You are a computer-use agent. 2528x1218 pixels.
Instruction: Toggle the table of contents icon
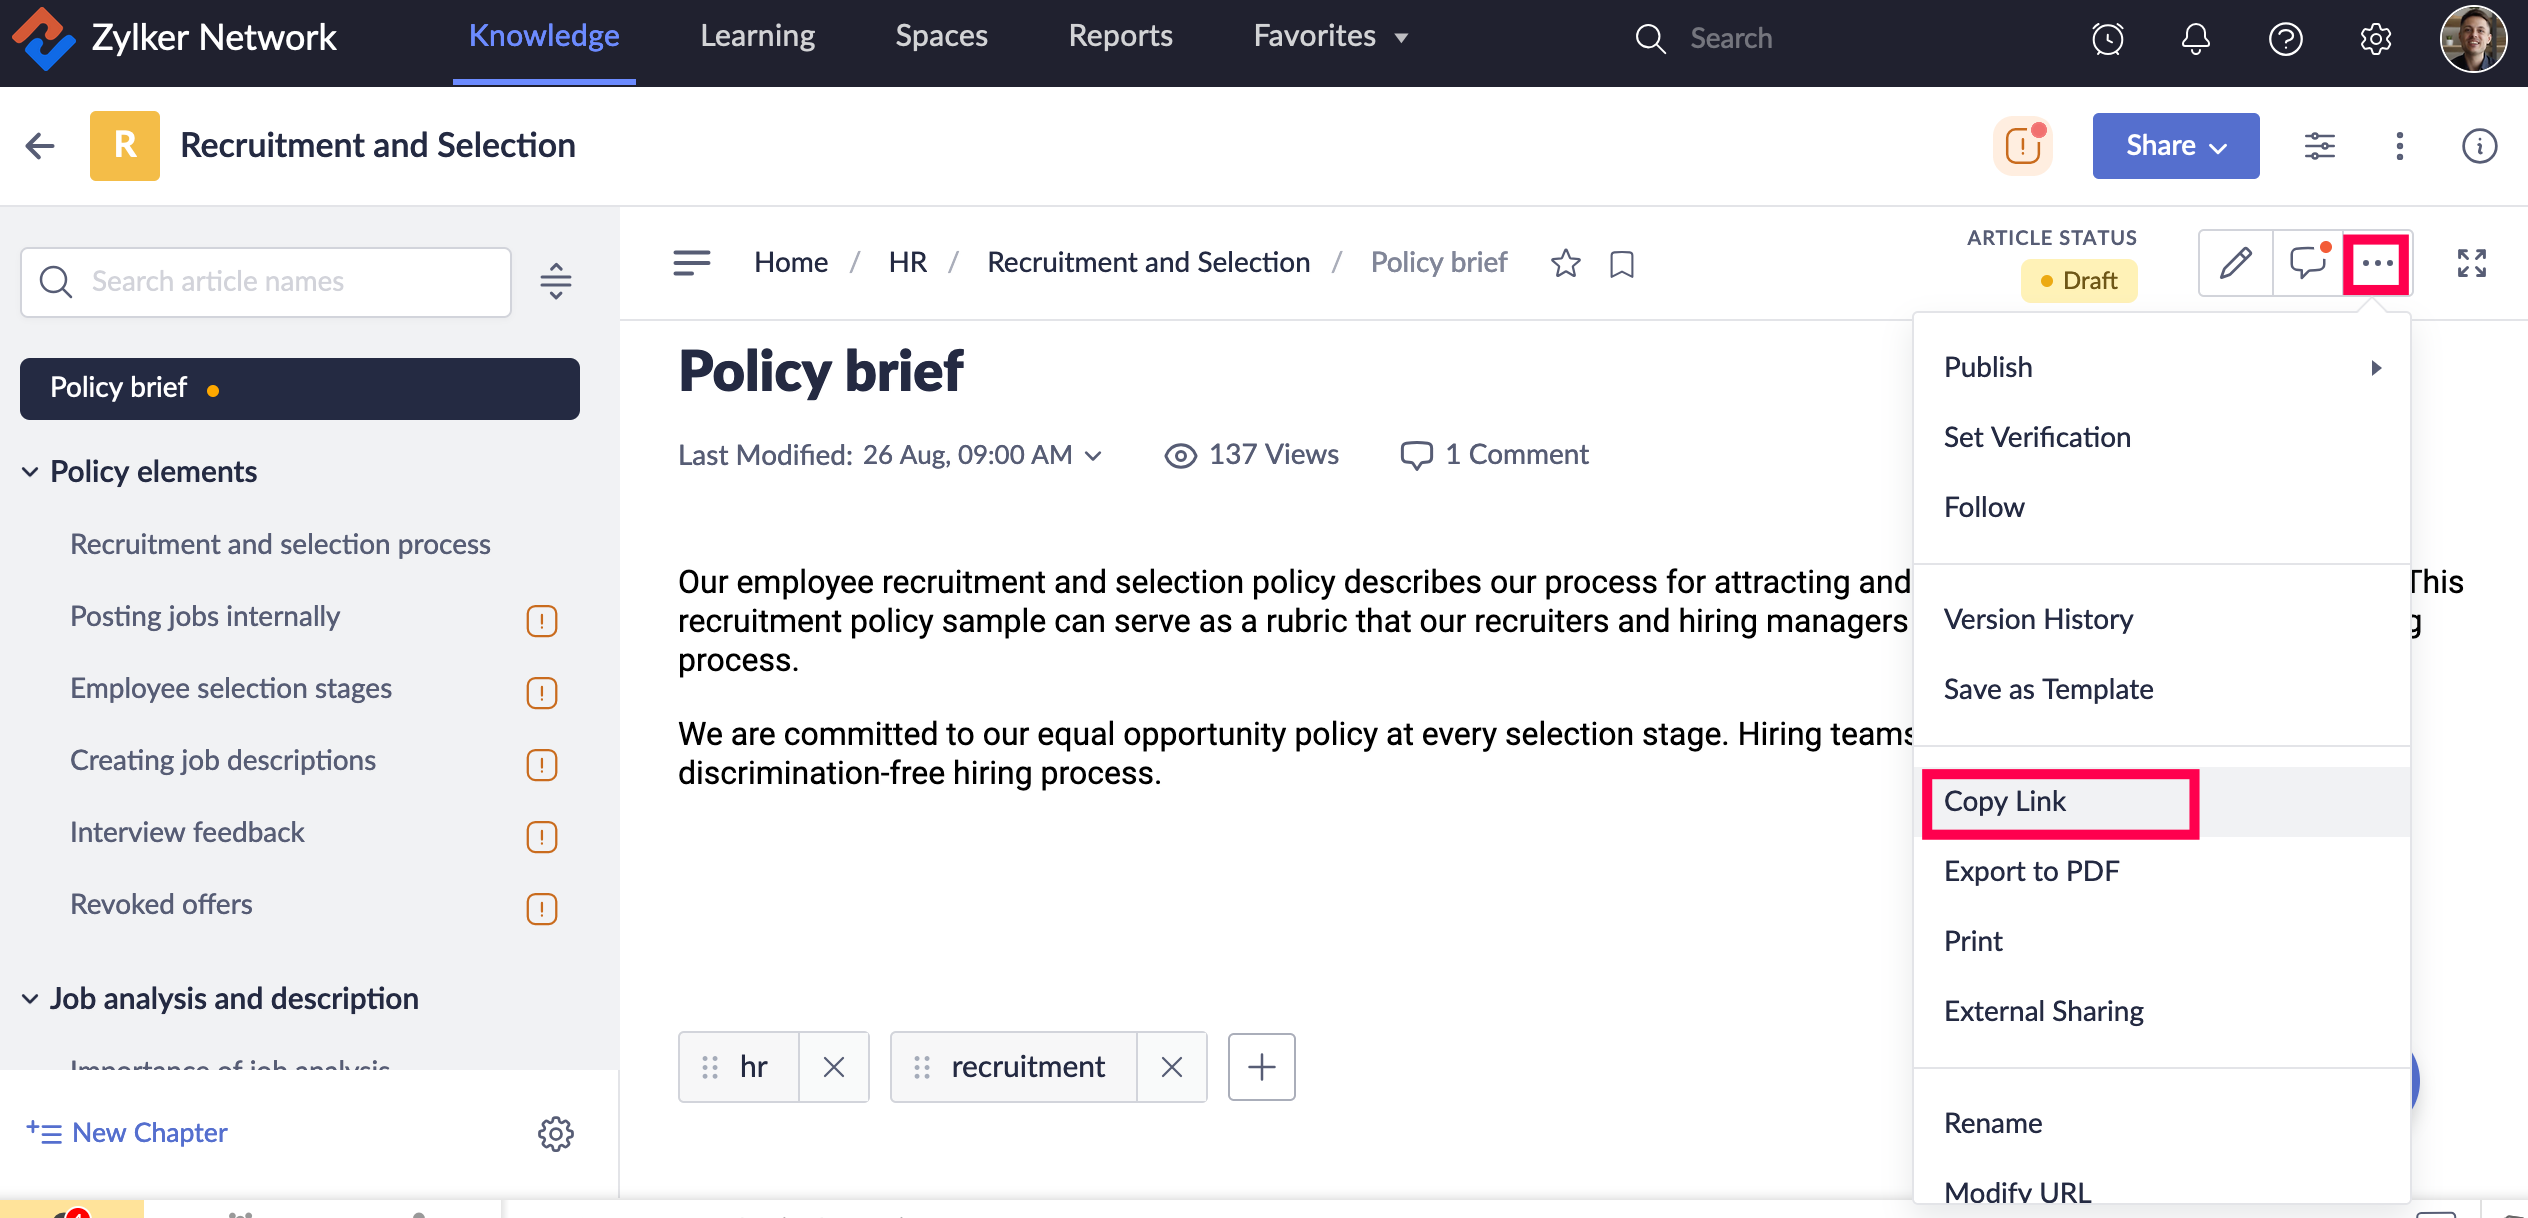pyautogui.click(x=691, y=262)
